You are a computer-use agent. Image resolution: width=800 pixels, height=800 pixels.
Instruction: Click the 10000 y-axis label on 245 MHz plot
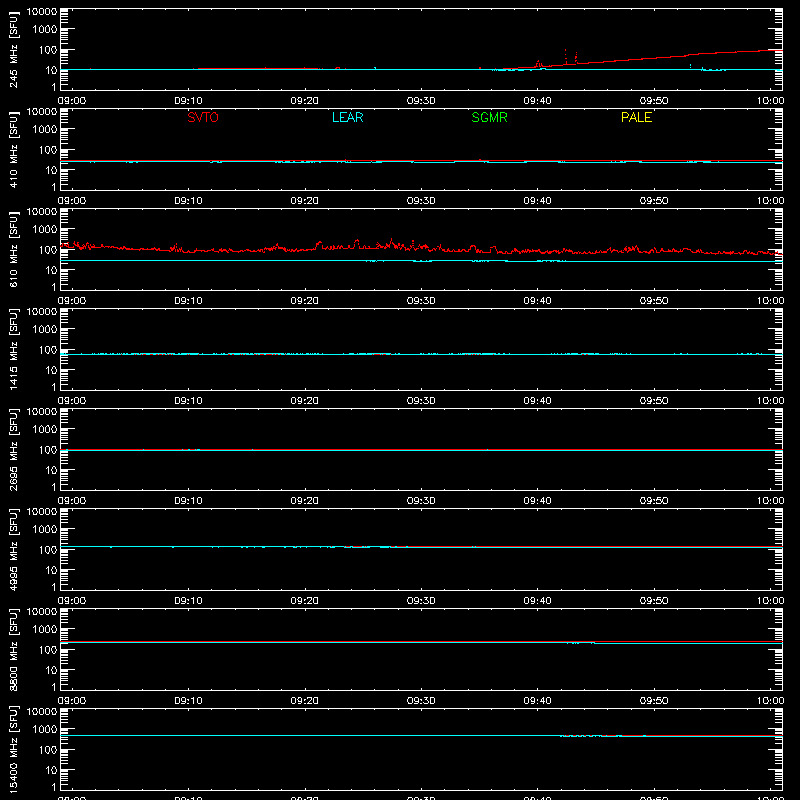(x=42, y=12)
